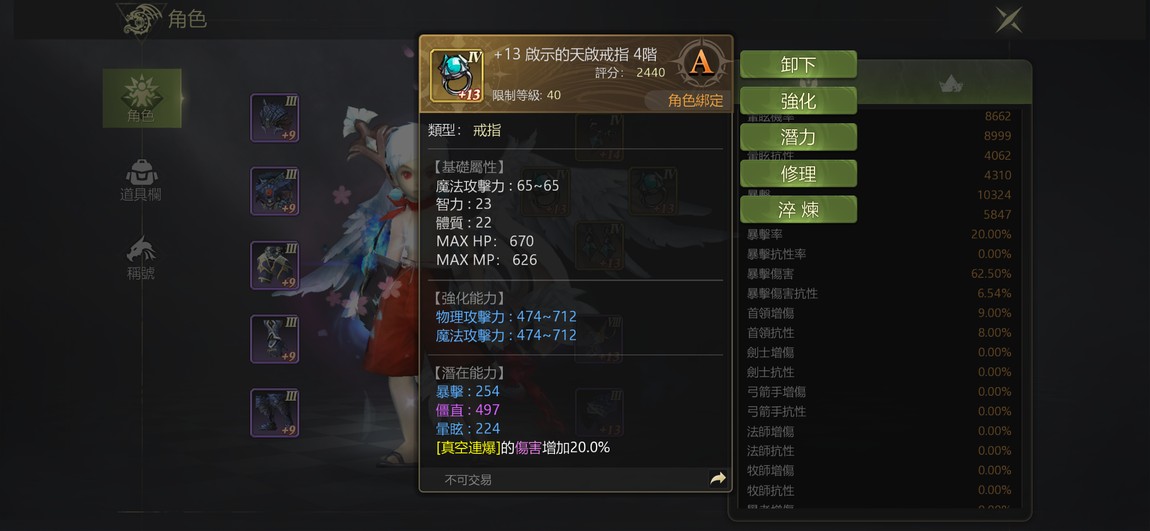Select the fifth +9 boots equipment slot
This screenshot has height=531, width=1150.
click(274, 413)
